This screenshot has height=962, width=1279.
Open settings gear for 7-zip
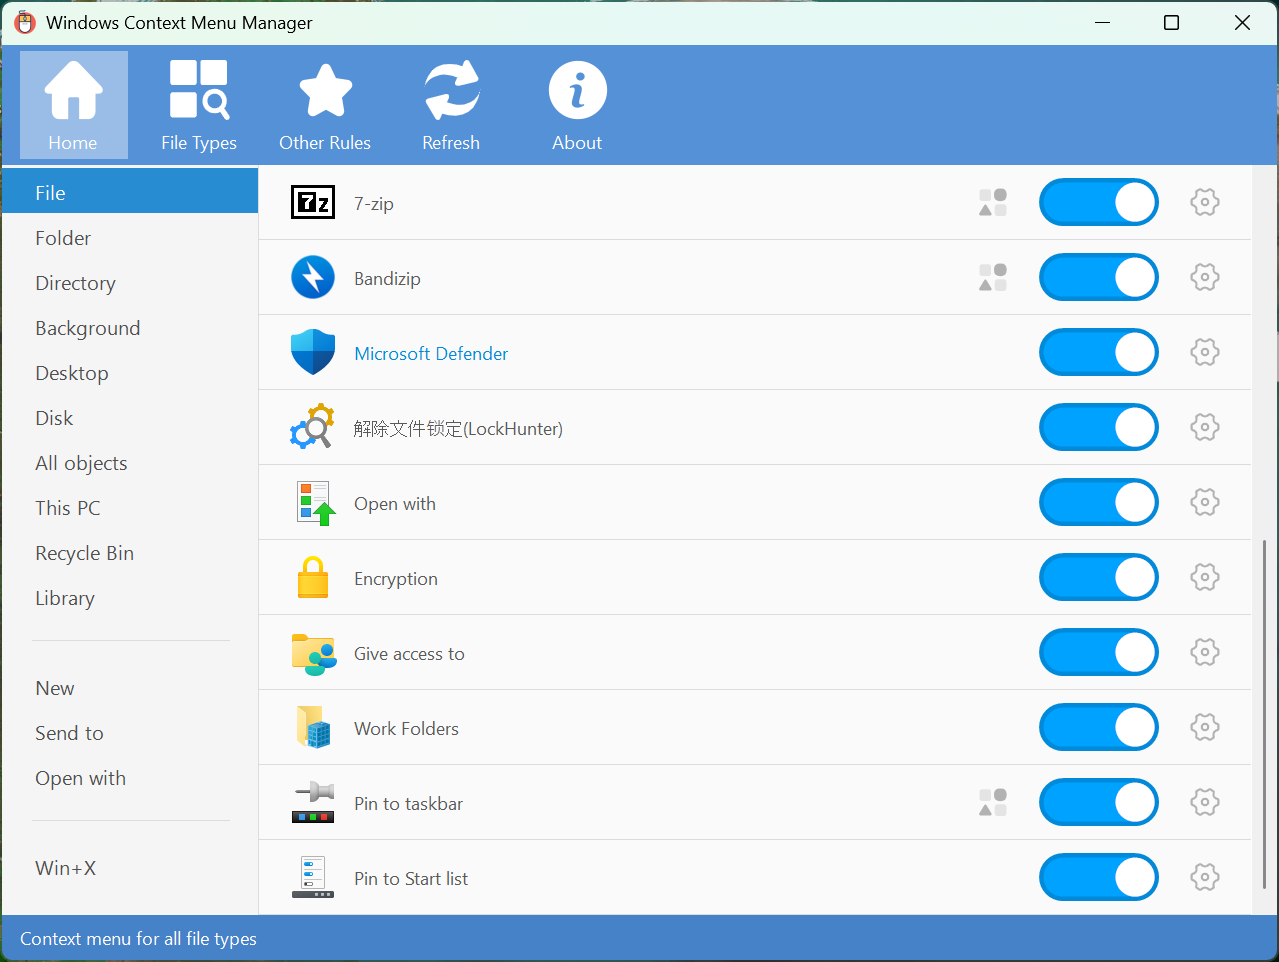pos(1205,202)
